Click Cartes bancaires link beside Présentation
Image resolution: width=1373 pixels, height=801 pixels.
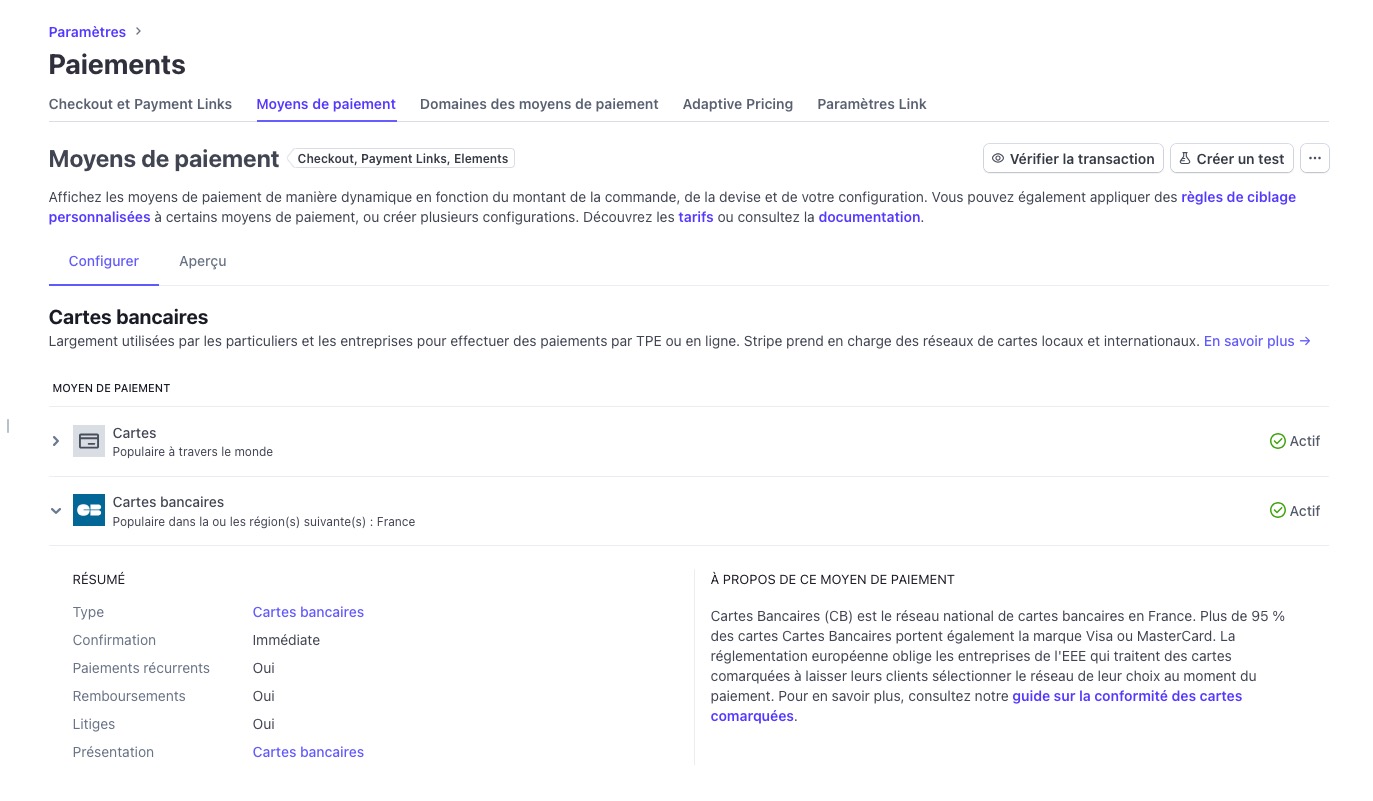point(308,752)
